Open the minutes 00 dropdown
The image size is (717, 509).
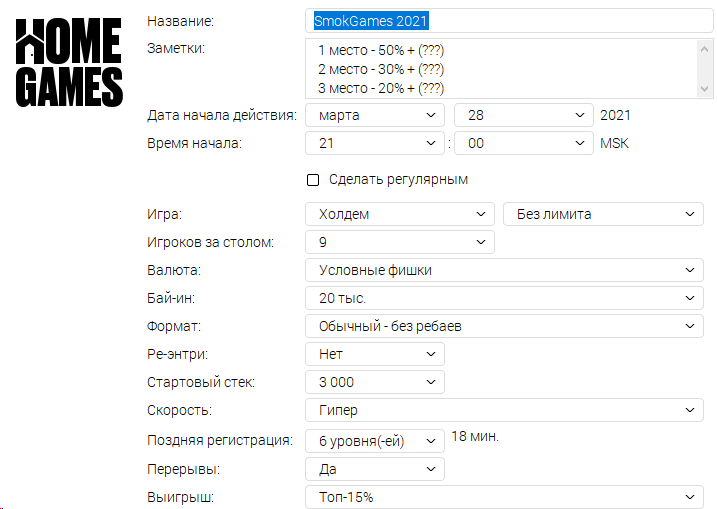pyautogui.click(x=524, y=143)
